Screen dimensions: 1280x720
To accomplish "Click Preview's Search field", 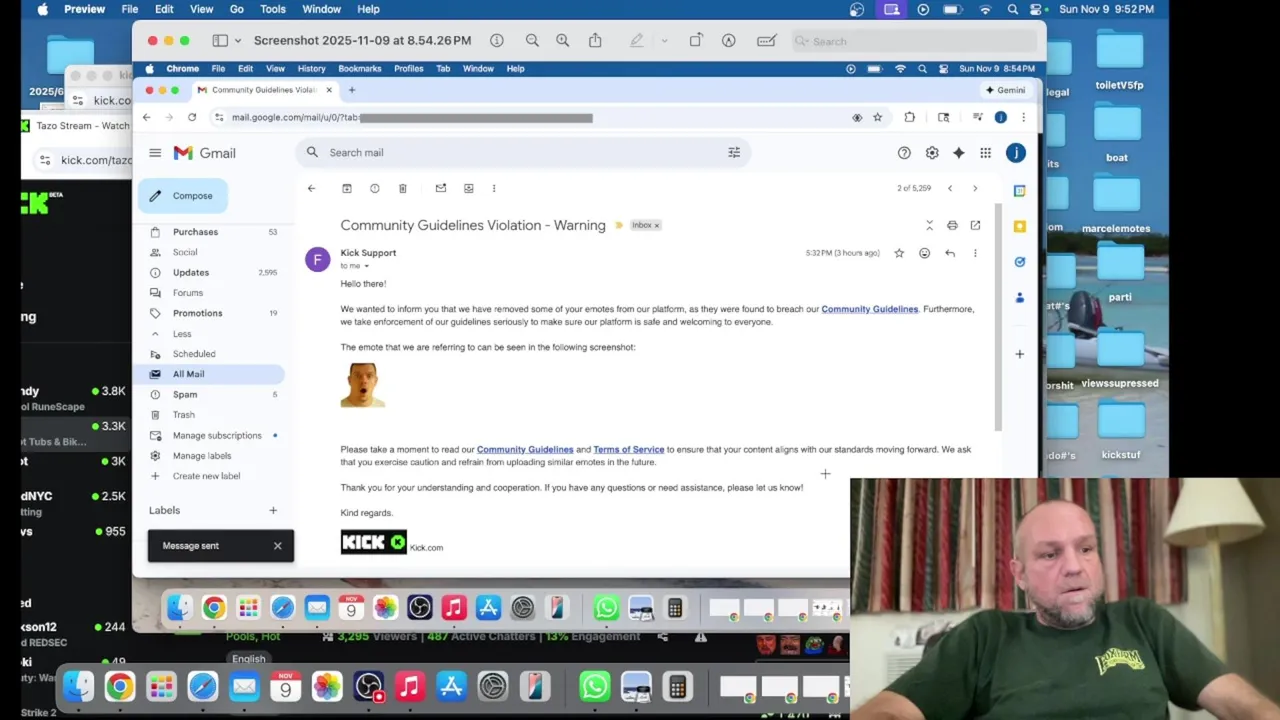I will [x=913, y=41].
